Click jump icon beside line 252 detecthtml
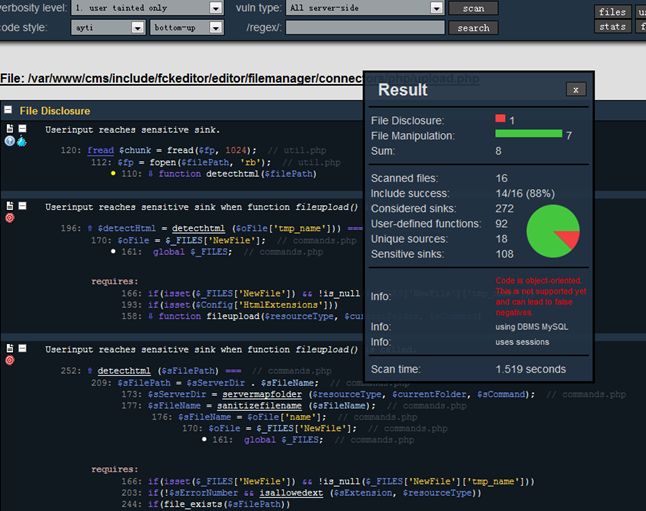The width and height of the screenshot is (646, 511). click(90, 371)
